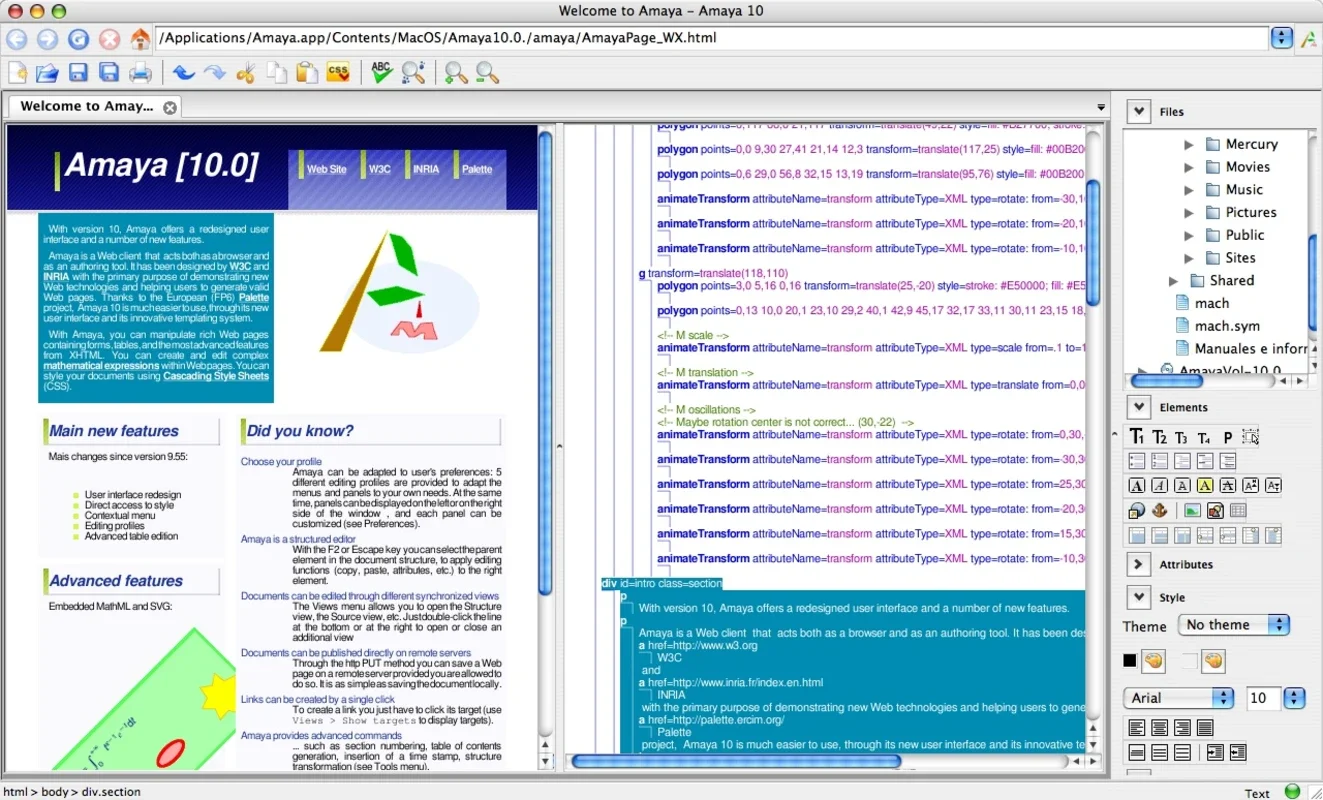The height and width of the screenshot is (800, 1323).
Task: Toggle the yellow highlighted A style
Action: (1204, 486)
